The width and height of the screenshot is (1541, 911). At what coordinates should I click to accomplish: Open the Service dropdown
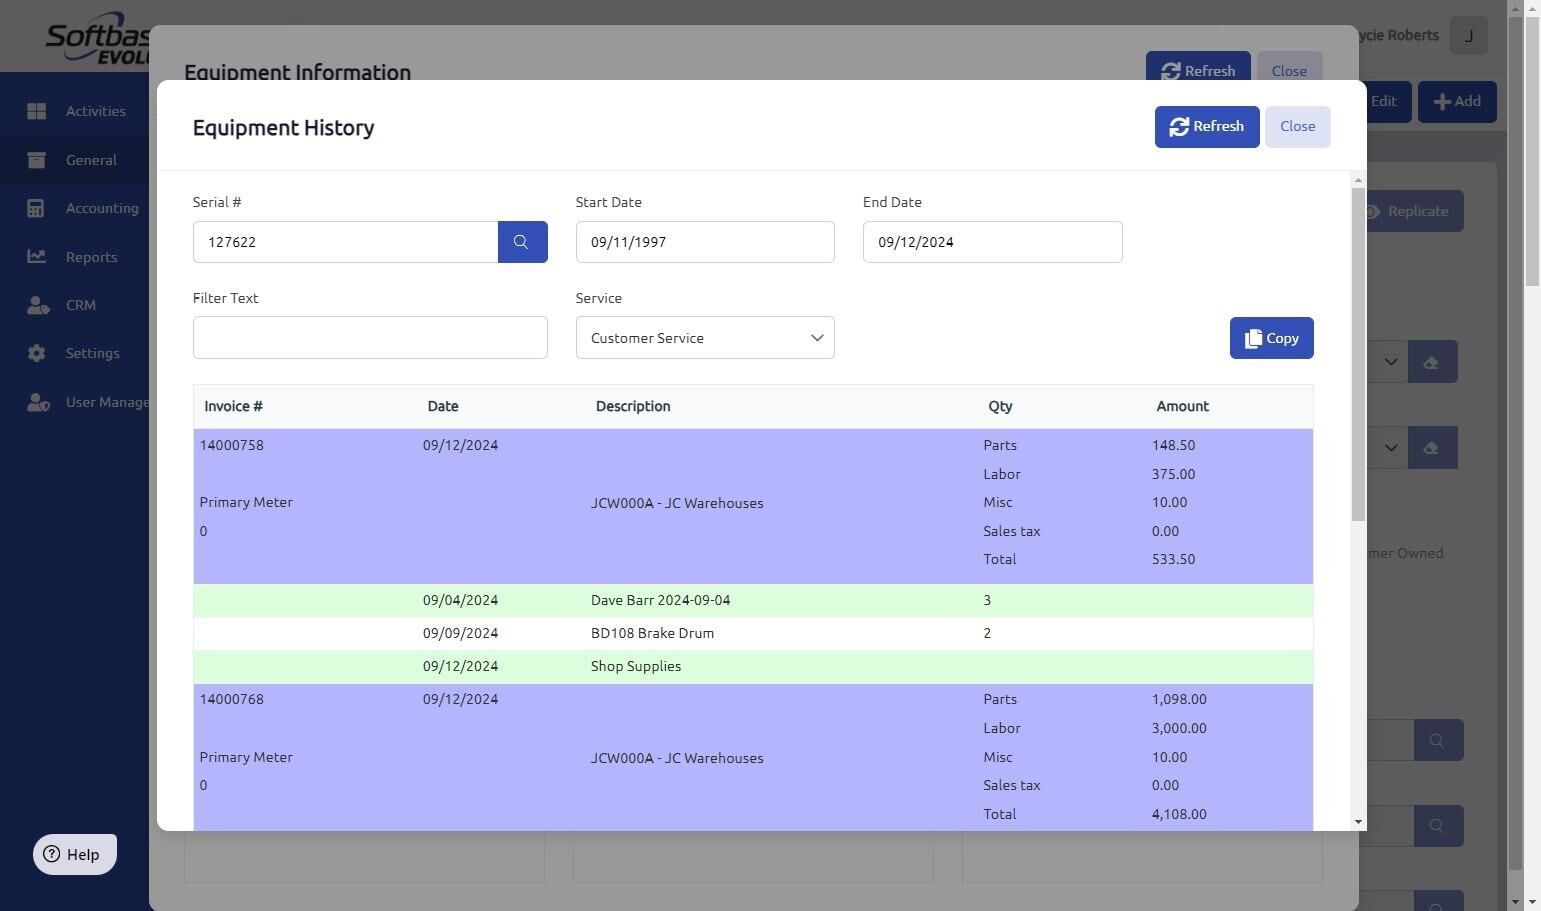point(704,338)
